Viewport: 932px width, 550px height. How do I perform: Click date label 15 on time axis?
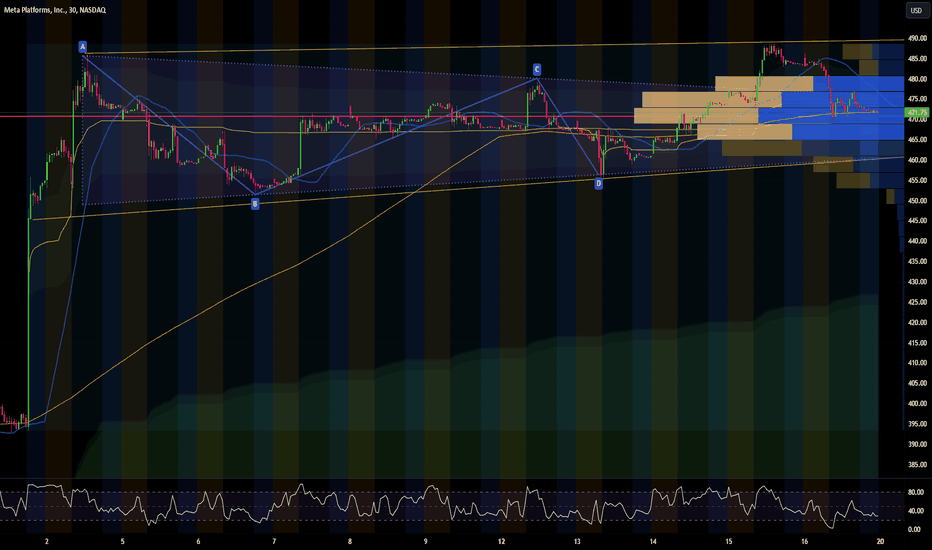click(729, 542)
